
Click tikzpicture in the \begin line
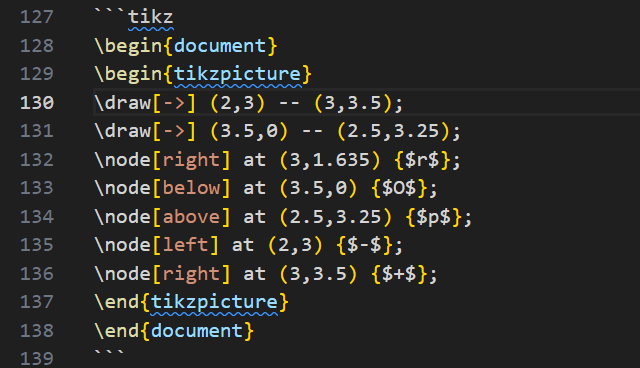tap(238, 74)
